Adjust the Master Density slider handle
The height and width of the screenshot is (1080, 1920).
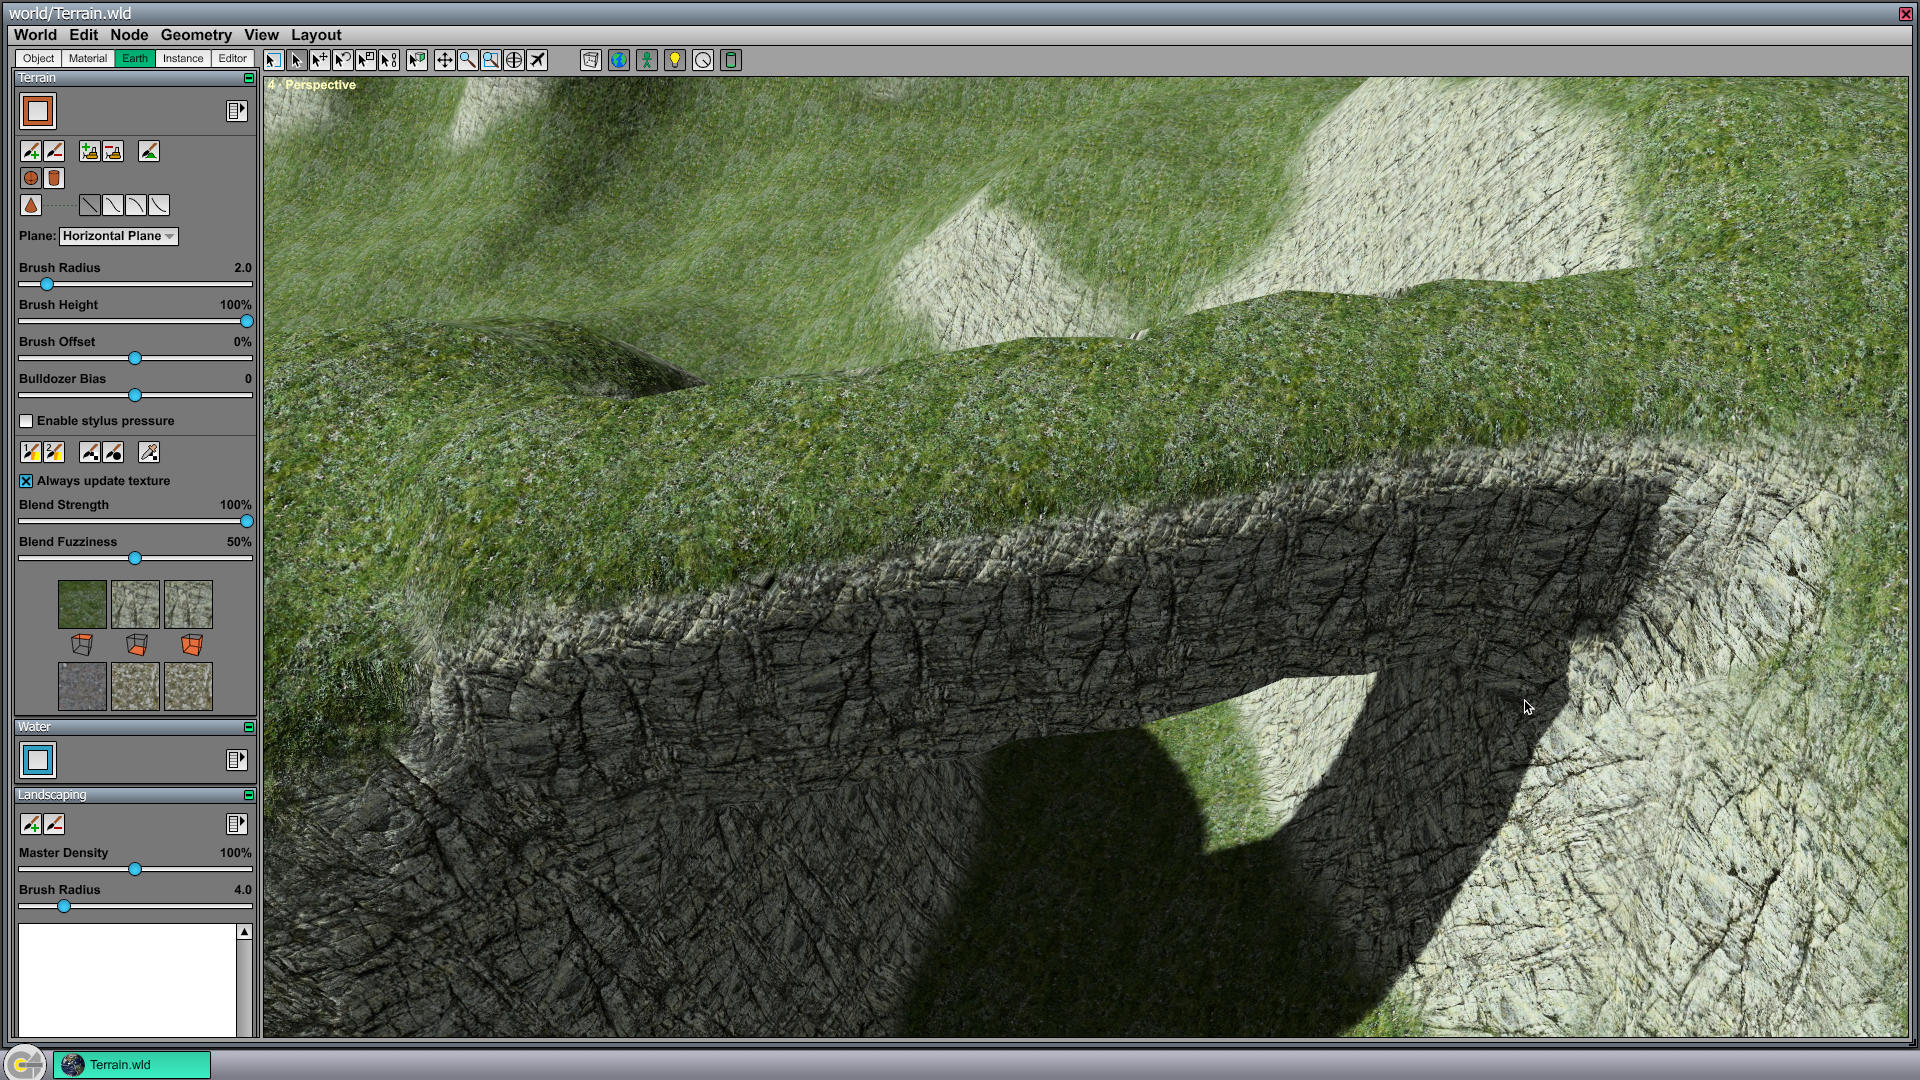(x=135, y=869)
